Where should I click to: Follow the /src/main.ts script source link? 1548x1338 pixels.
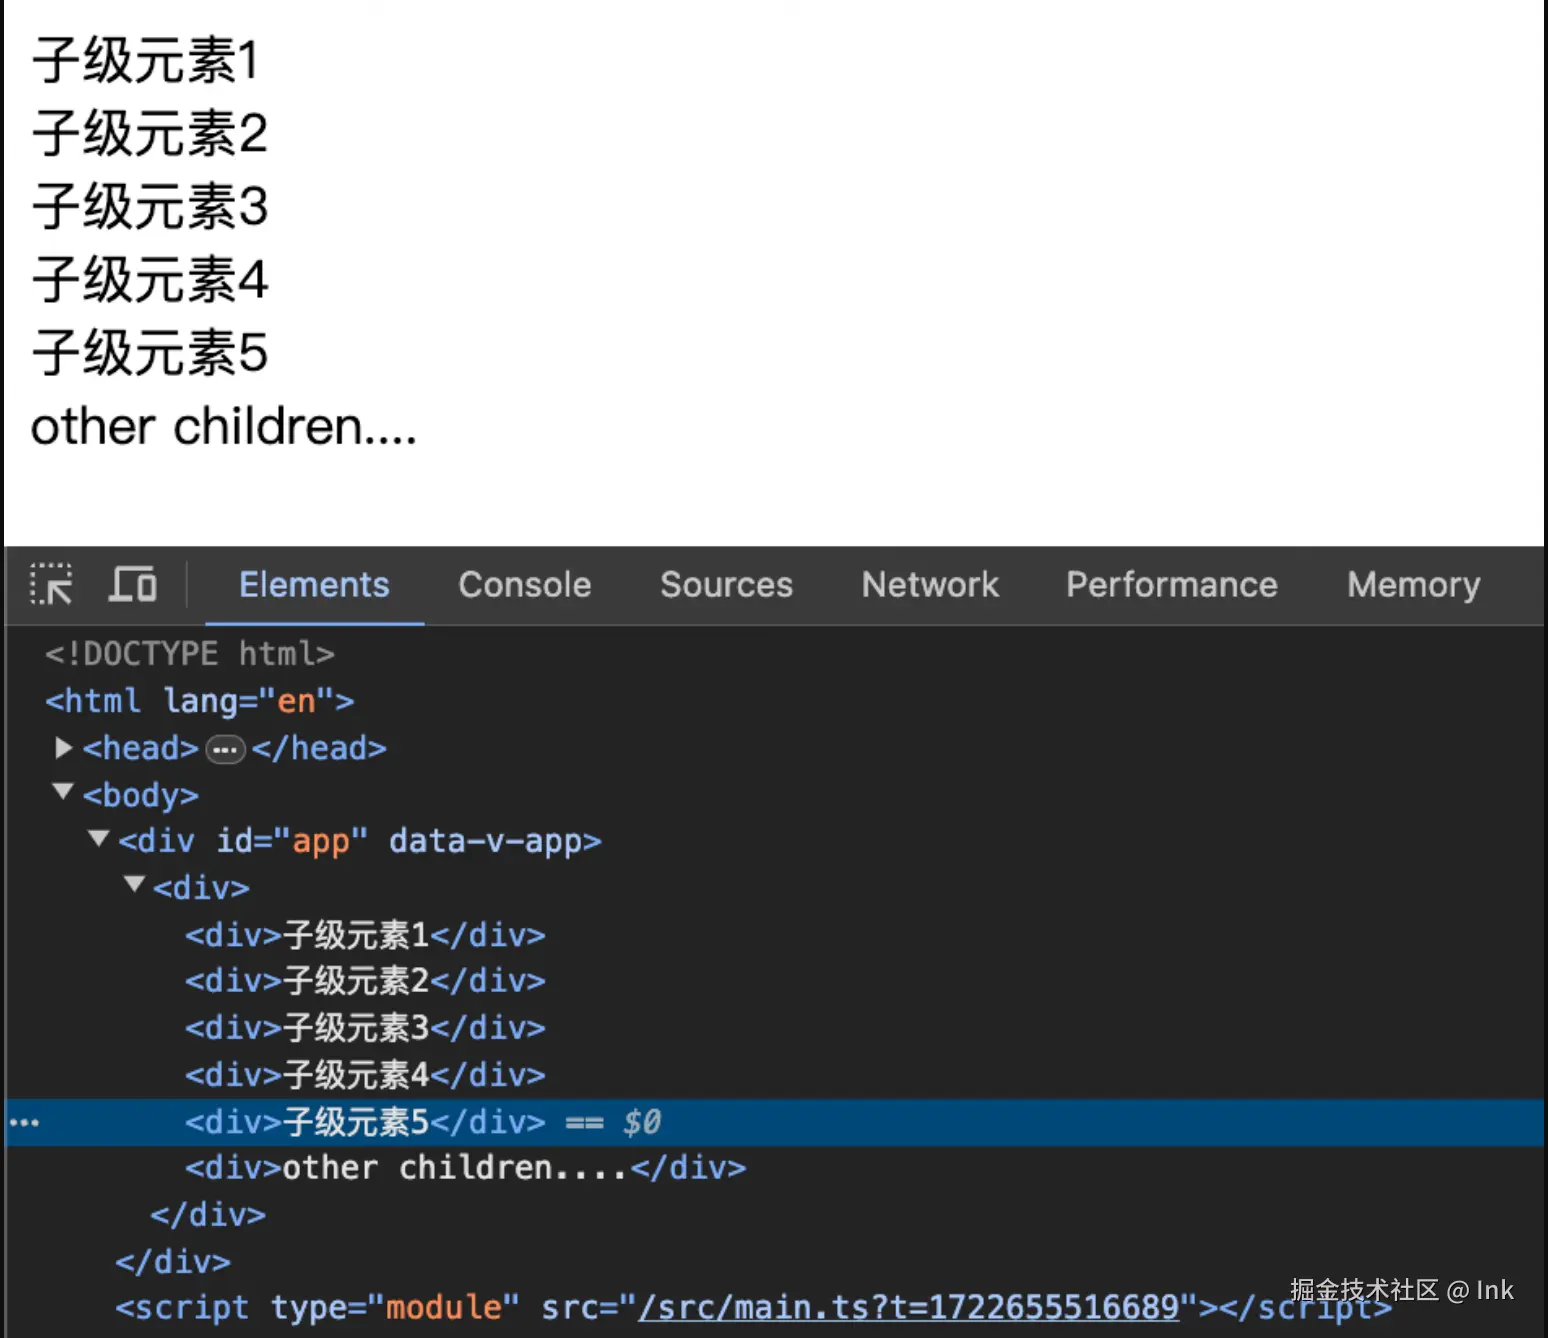click(x=909, y=1307)
